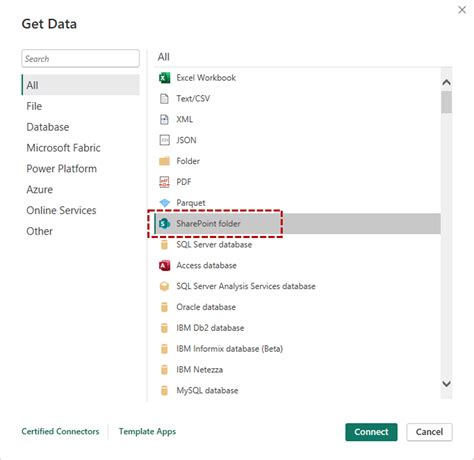
Task: Click the XML file icon
Action: coord(164,119)
